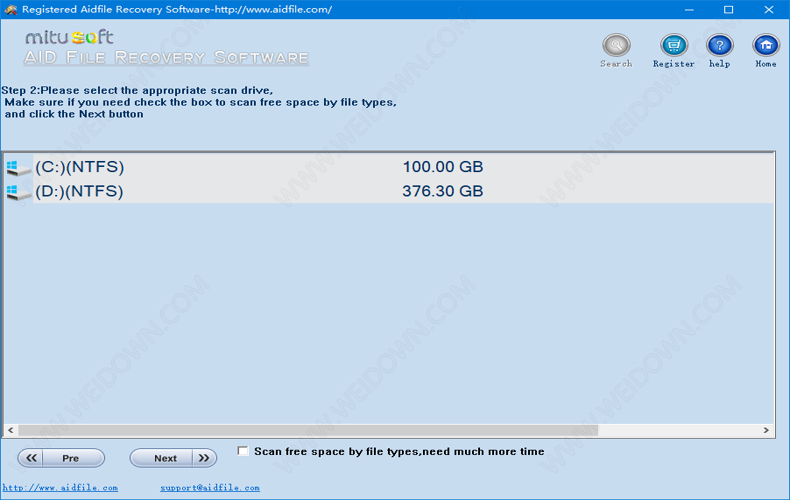Click the horizontal scrollbar left arrow

pyautogui.click(x=10, y=430)
